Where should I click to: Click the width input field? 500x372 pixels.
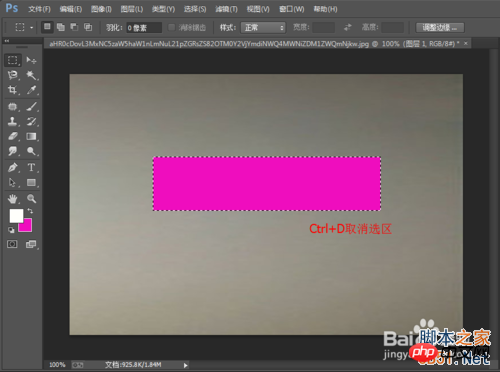323,27
